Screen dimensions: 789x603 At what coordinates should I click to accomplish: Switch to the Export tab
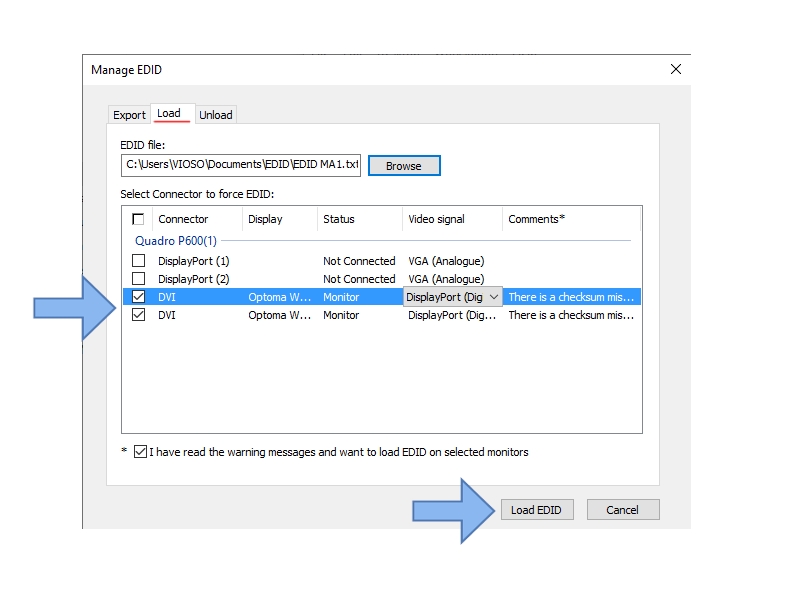click(129, 115)
